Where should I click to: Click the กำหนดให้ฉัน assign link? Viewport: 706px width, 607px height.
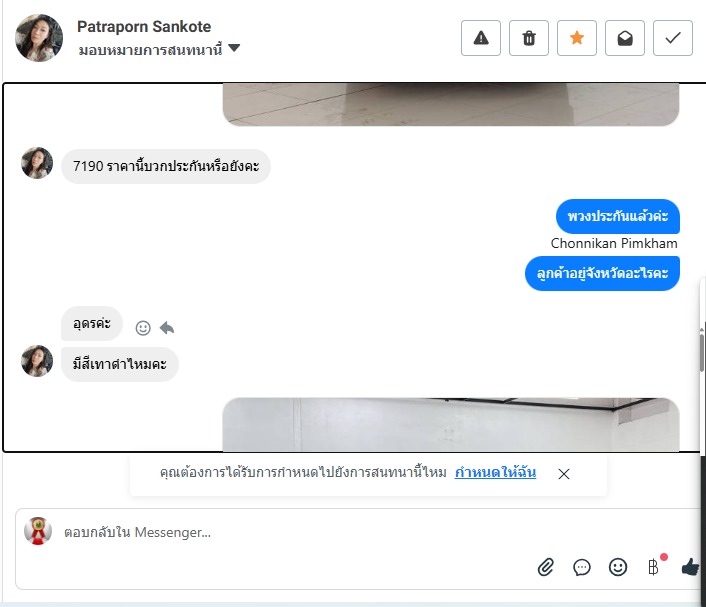point(495,472)
